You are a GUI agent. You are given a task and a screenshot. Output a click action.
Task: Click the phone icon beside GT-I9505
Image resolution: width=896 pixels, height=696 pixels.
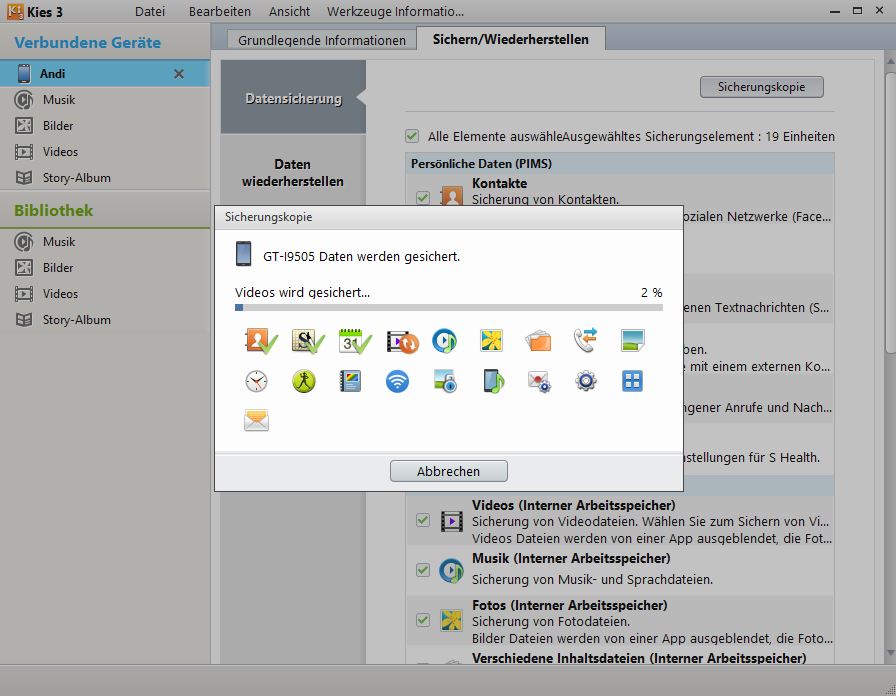coord(243,254)
